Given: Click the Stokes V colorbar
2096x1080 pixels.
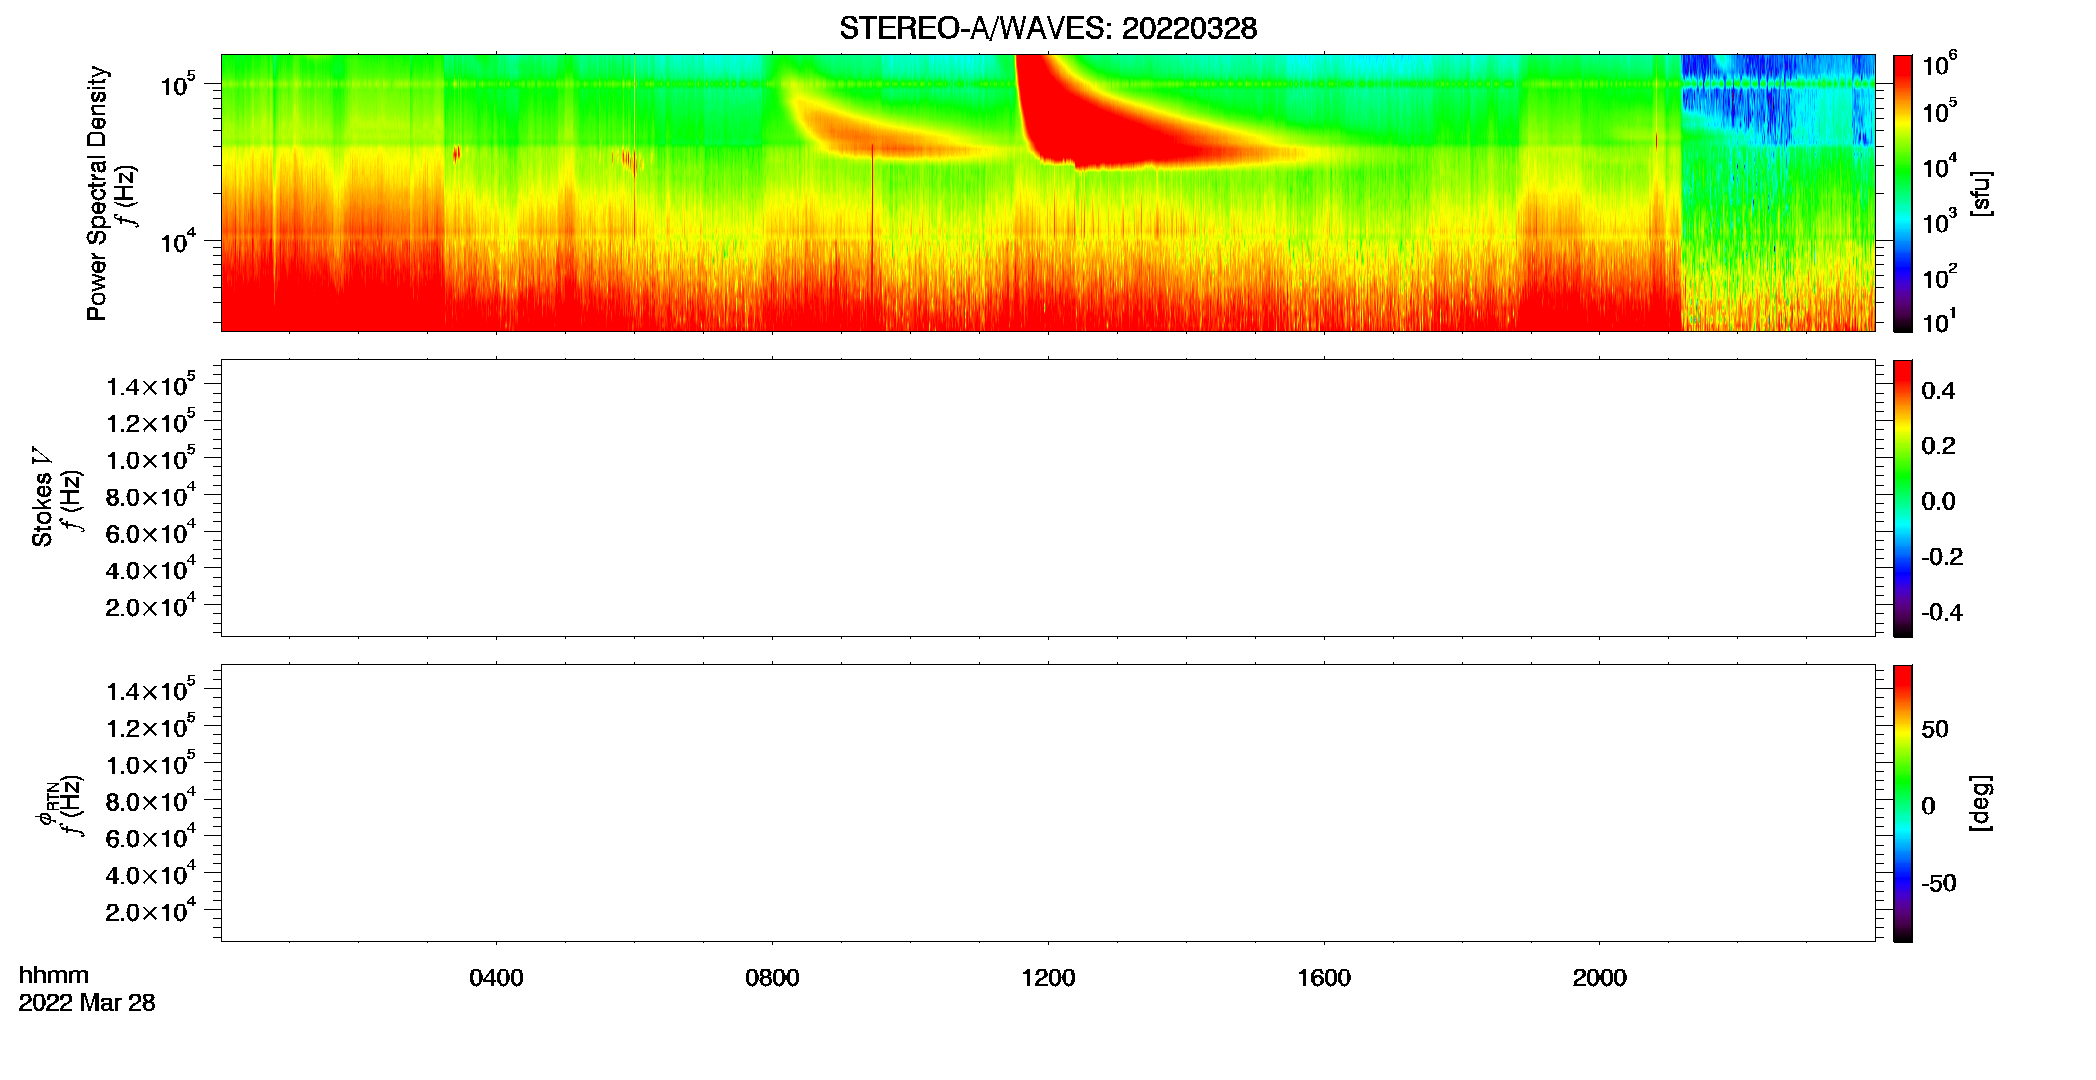Looking at the screenshot, I should [1902, 498].
